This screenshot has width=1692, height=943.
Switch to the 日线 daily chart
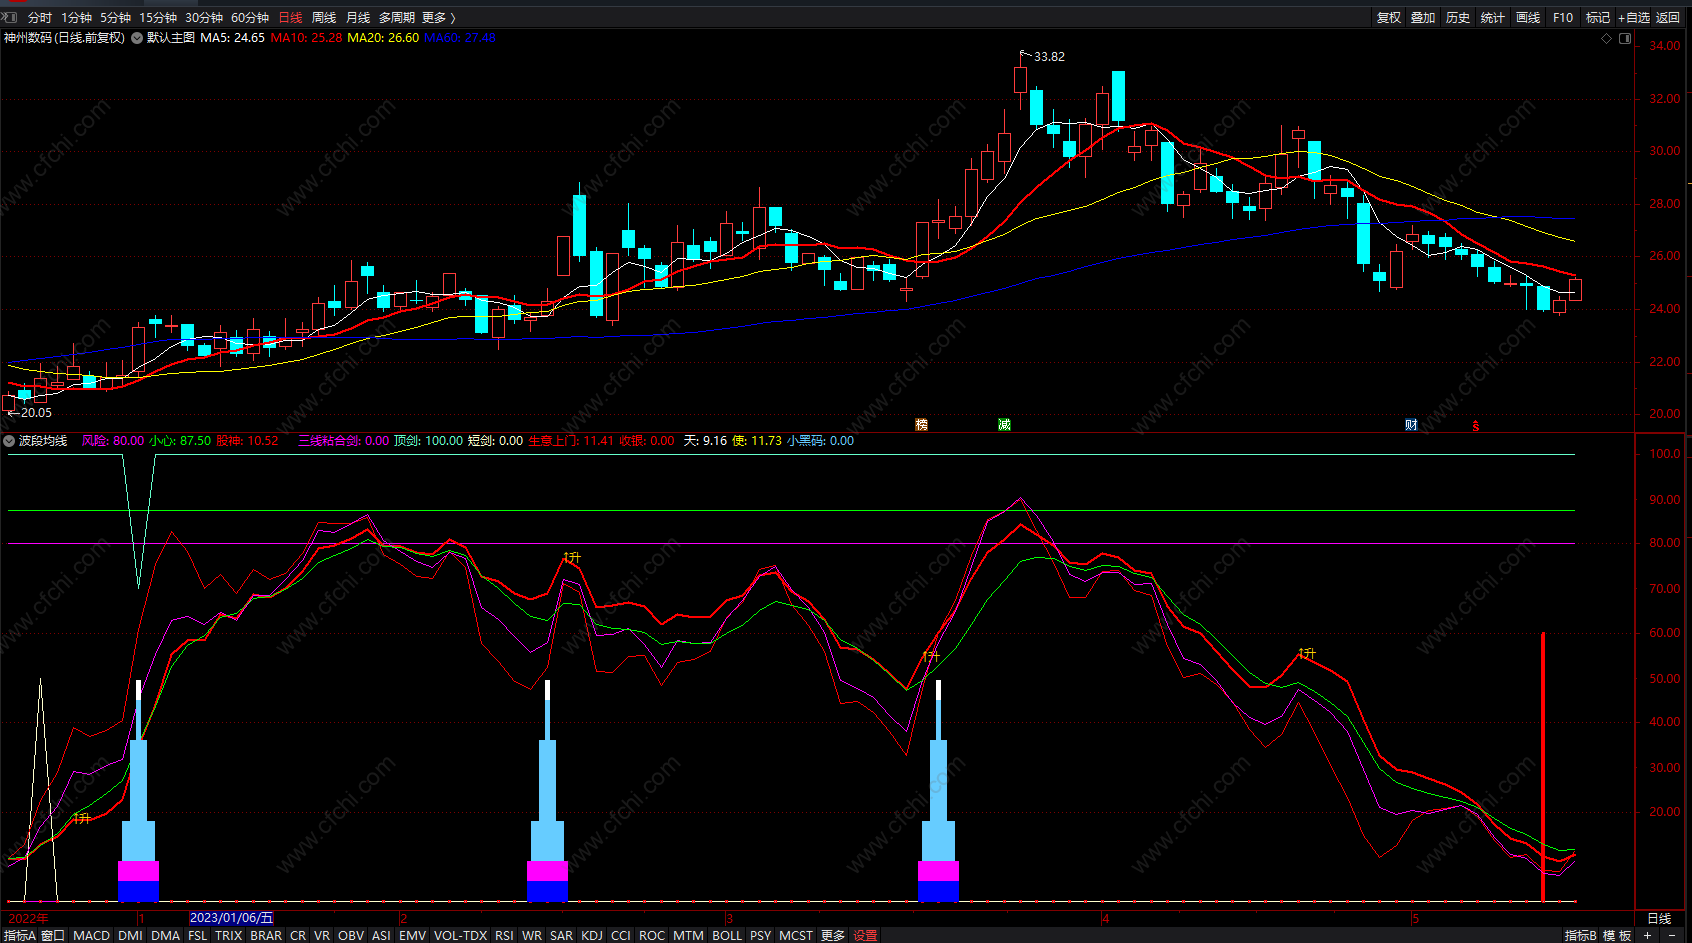click(290, 18)
